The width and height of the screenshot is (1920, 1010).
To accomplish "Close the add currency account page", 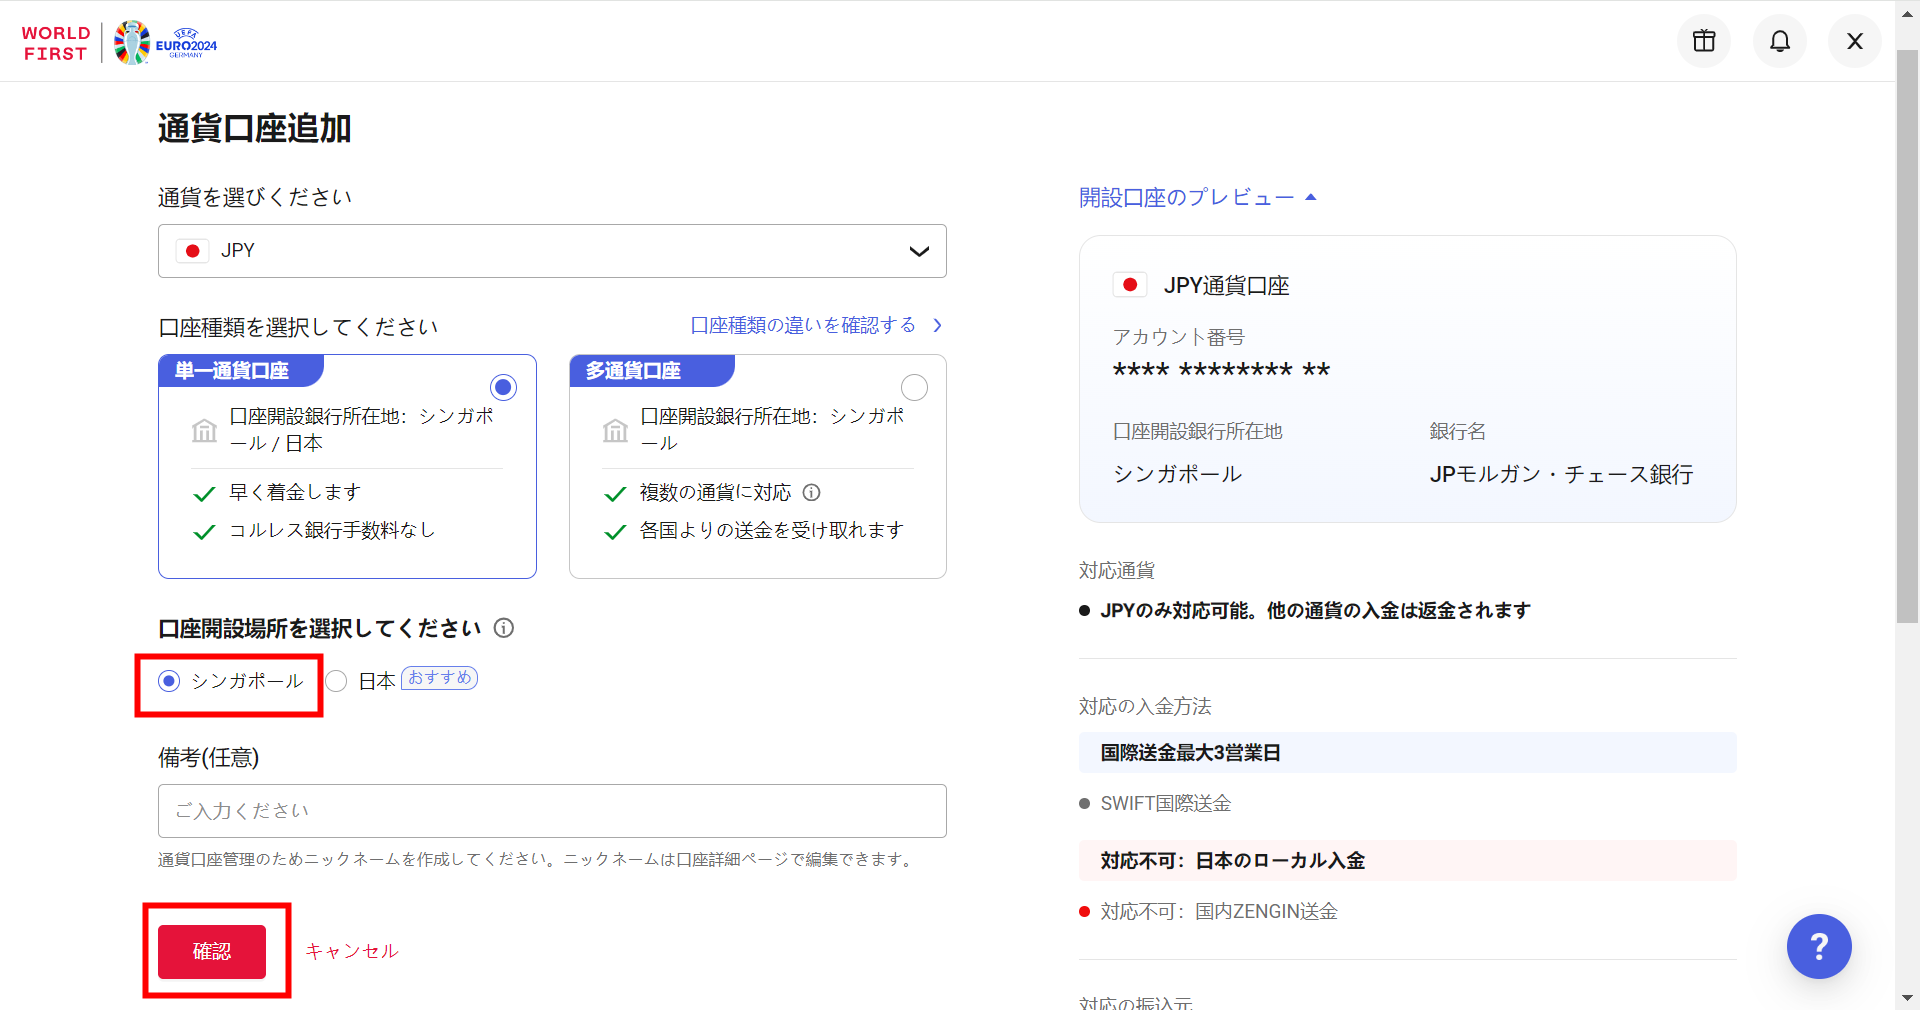I will [1854, 41].
